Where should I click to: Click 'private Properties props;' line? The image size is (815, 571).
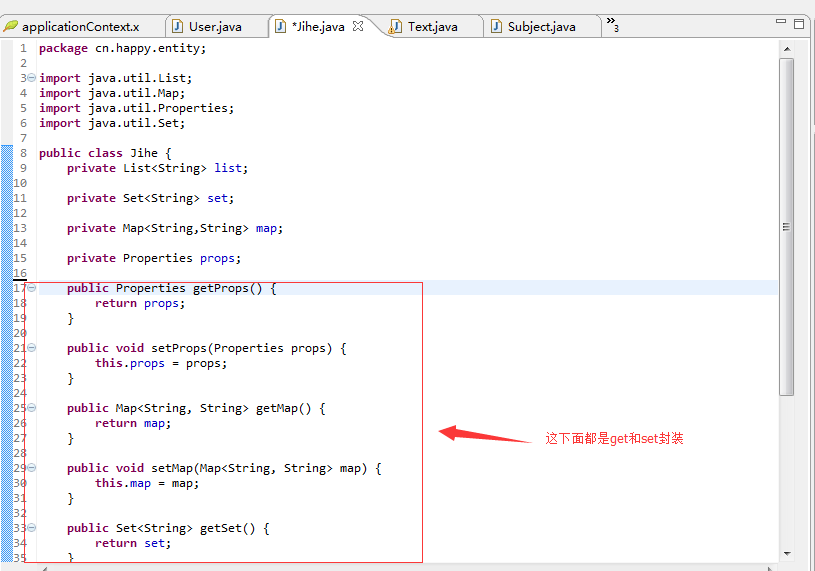pos(154,258)
